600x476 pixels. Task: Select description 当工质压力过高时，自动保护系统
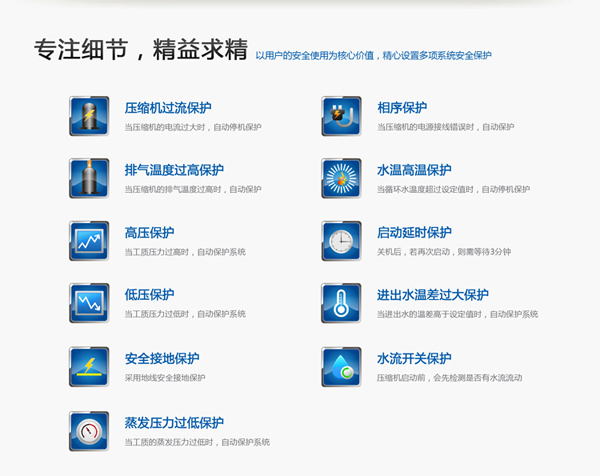pyautogui.click(x=185, y=252)
